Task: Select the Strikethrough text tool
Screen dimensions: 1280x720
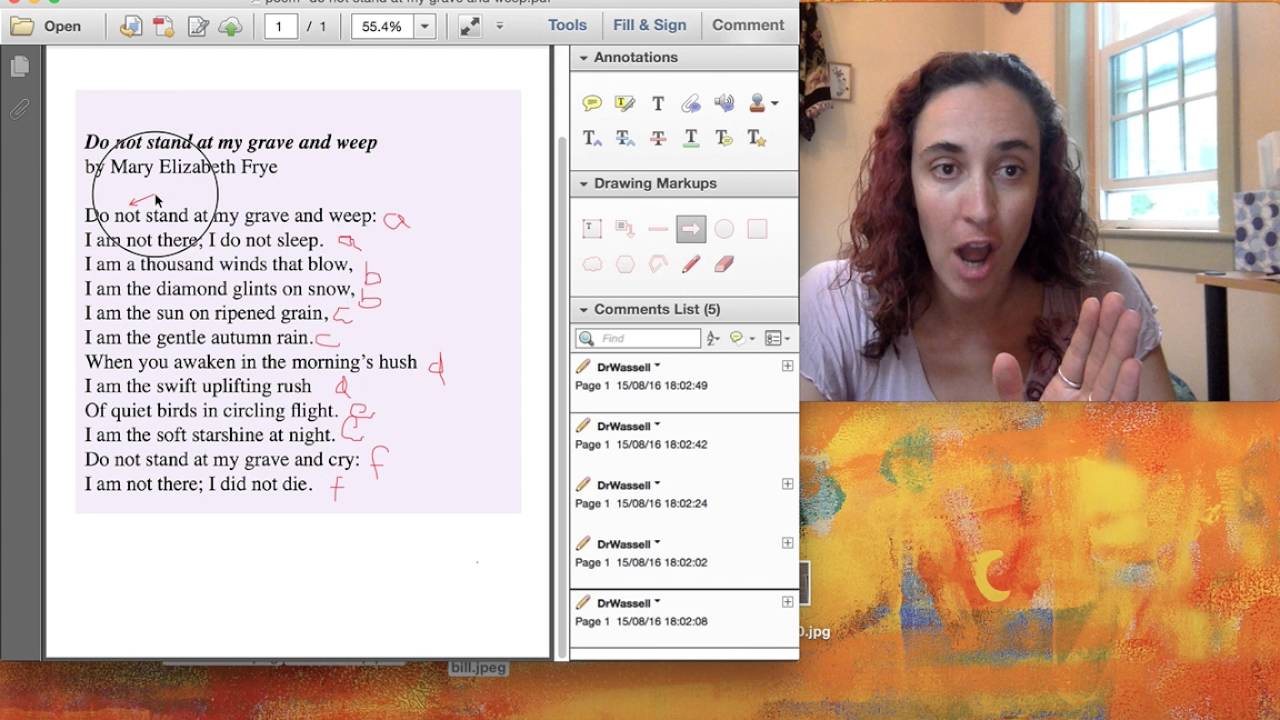Action: pyautogui.click(x=658, y=138)
